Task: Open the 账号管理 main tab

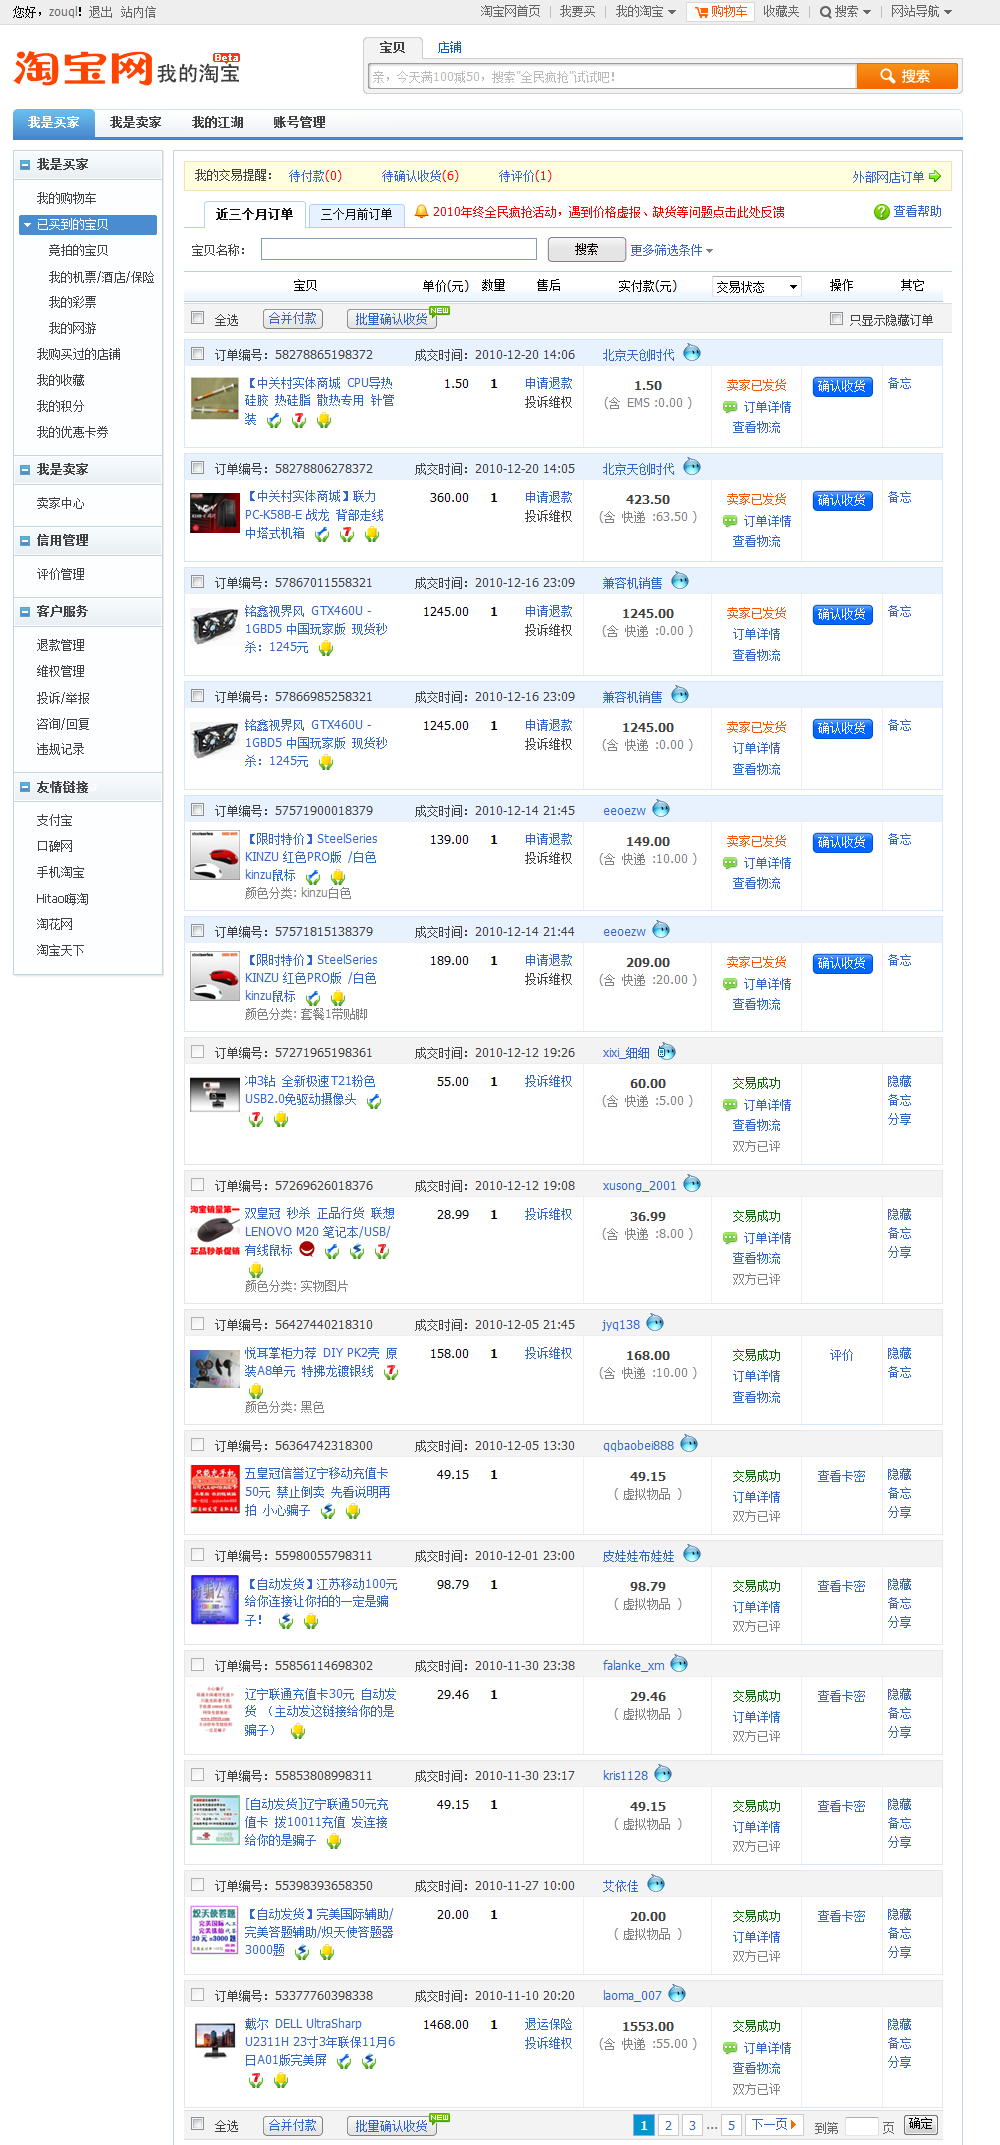Action: pos(299,123)
